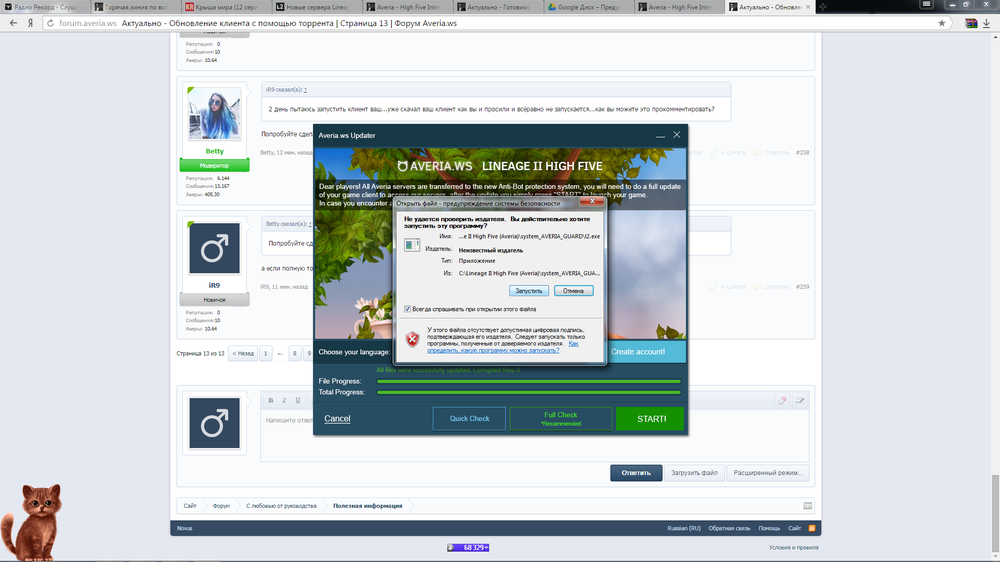Click the red shield warning icon
The height and width of the screenshot is (562, 1000).
pos(412,340)
